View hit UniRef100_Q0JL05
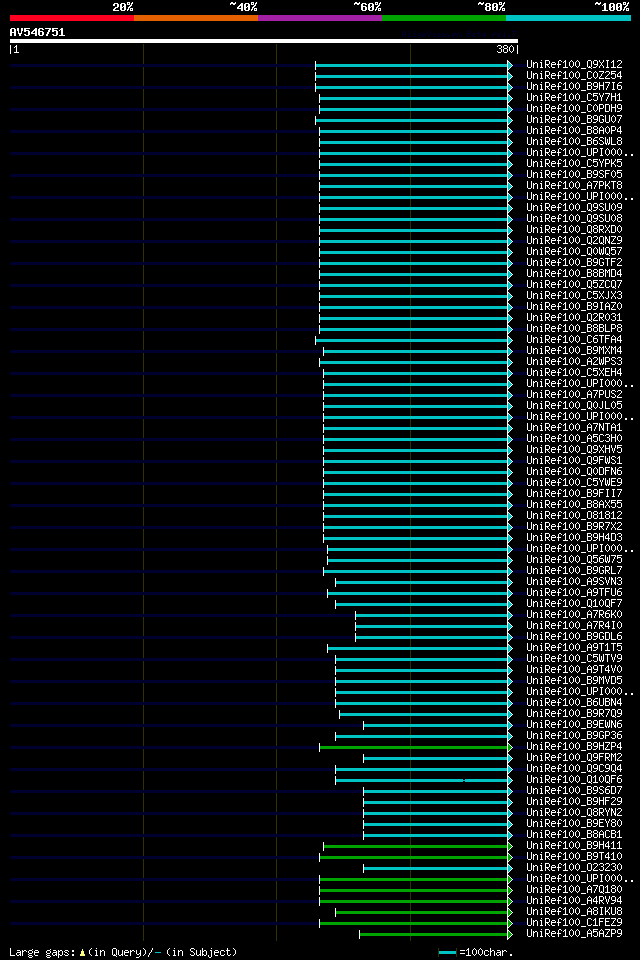This screenshot has height=960, width=640. [x=574, y=406]
